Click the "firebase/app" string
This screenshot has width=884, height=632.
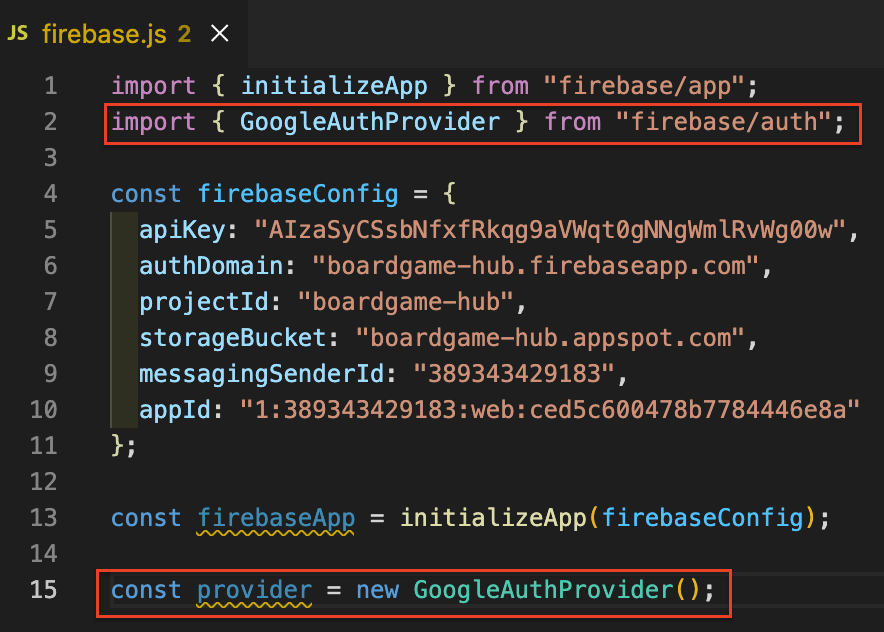pyautogui.click(x=645, y=86)
